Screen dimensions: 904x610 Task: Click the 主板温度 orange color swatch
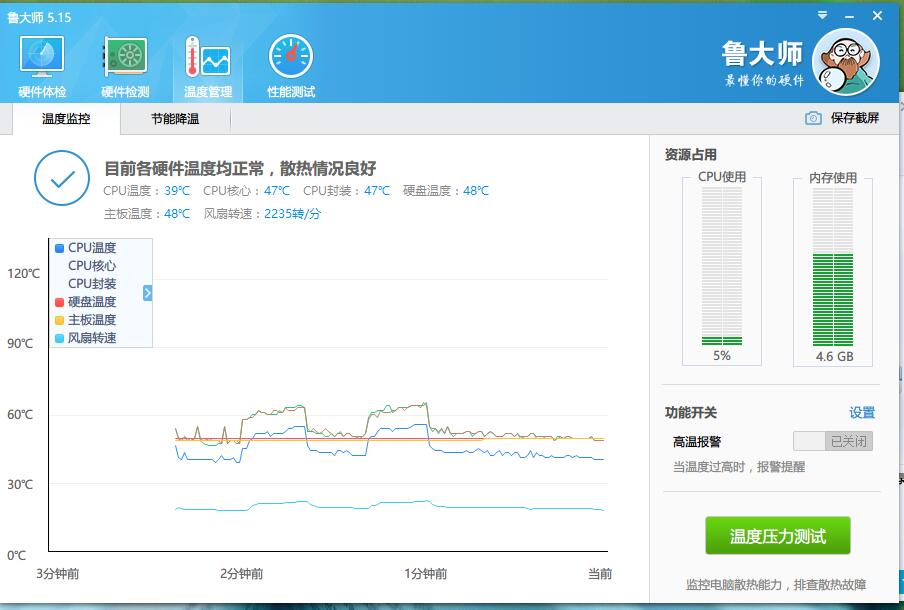[59, 320]
